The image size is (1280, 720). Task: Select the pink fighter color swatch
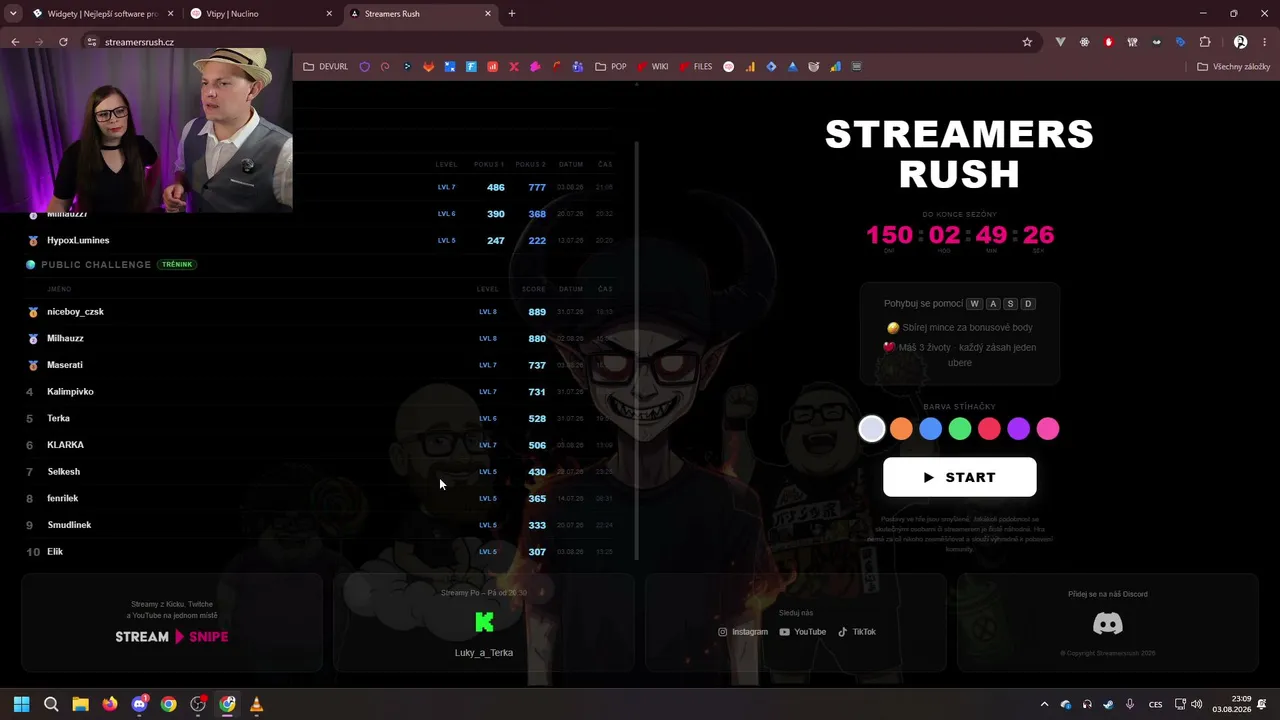click(x=1048, y=429)
